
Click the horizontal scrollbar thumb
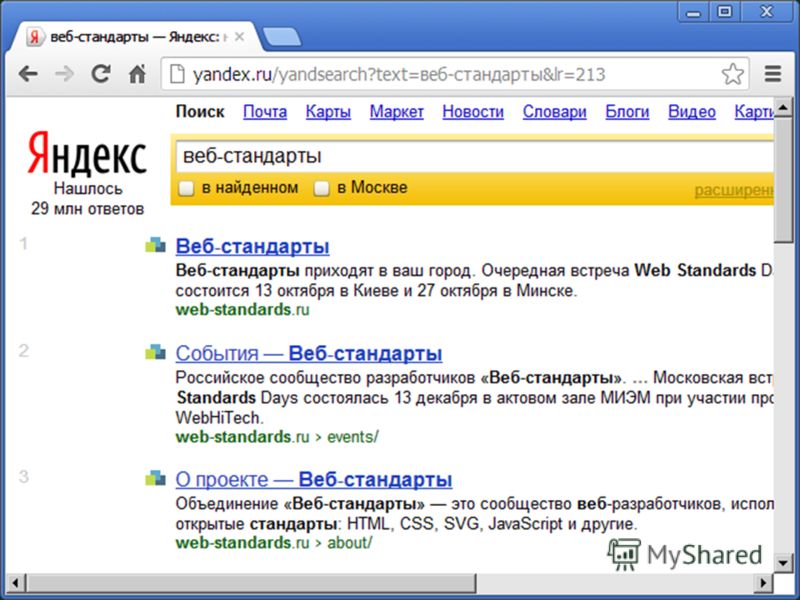click(250, 582)
